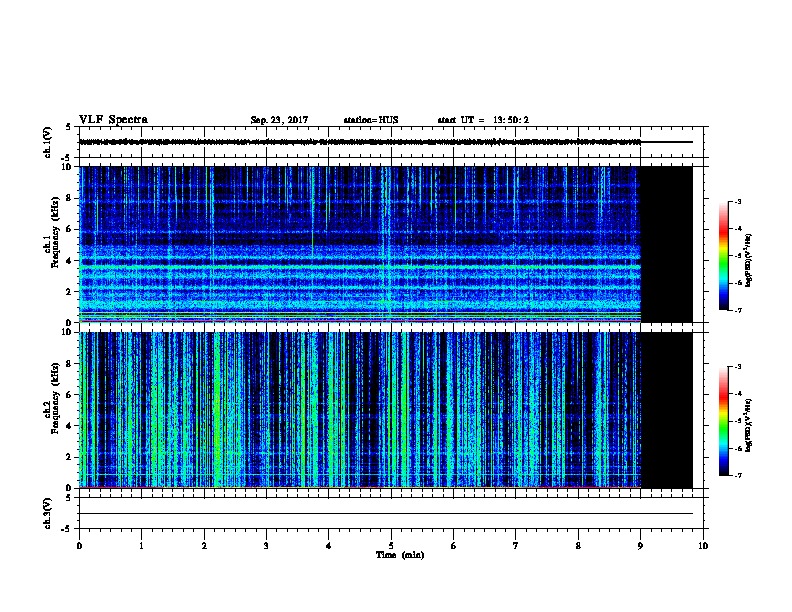This screenshot has height=612, width=792.
Task: Click the ch.1 spectrogram colorbar
Action: click(x=723, y=256)
